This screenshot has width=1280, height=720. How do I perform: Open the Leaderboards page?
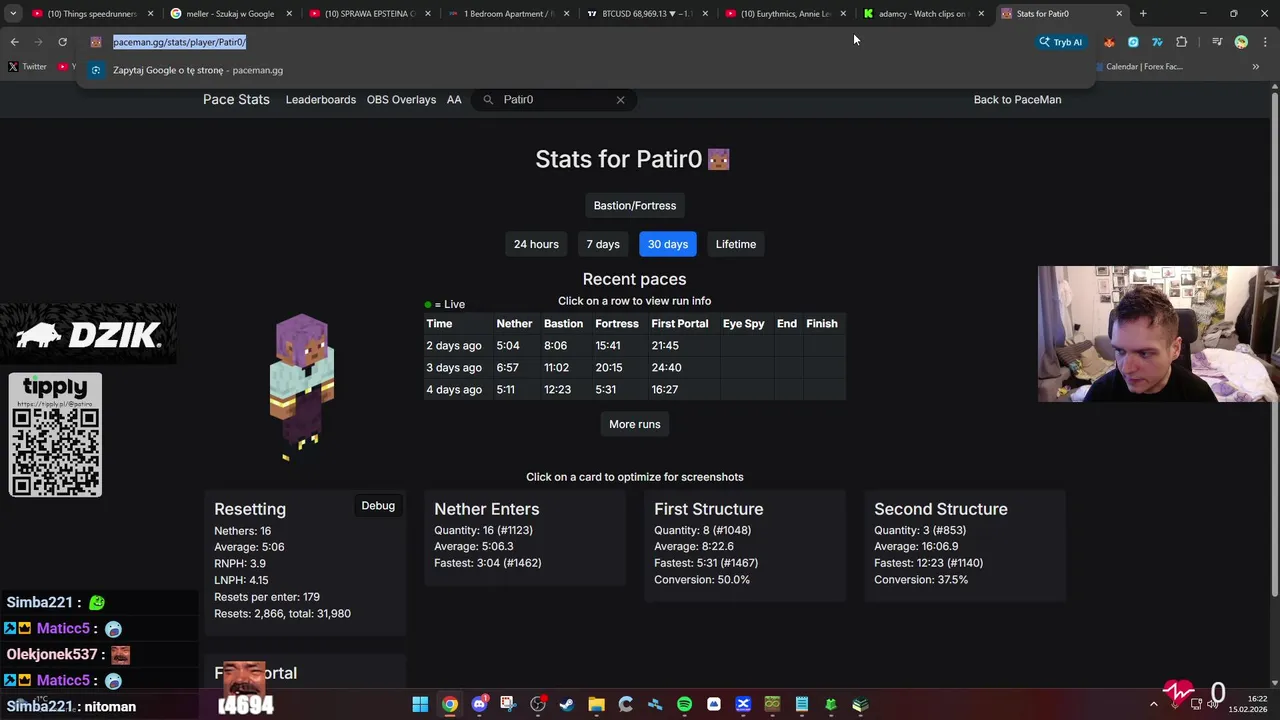[321, 100]
